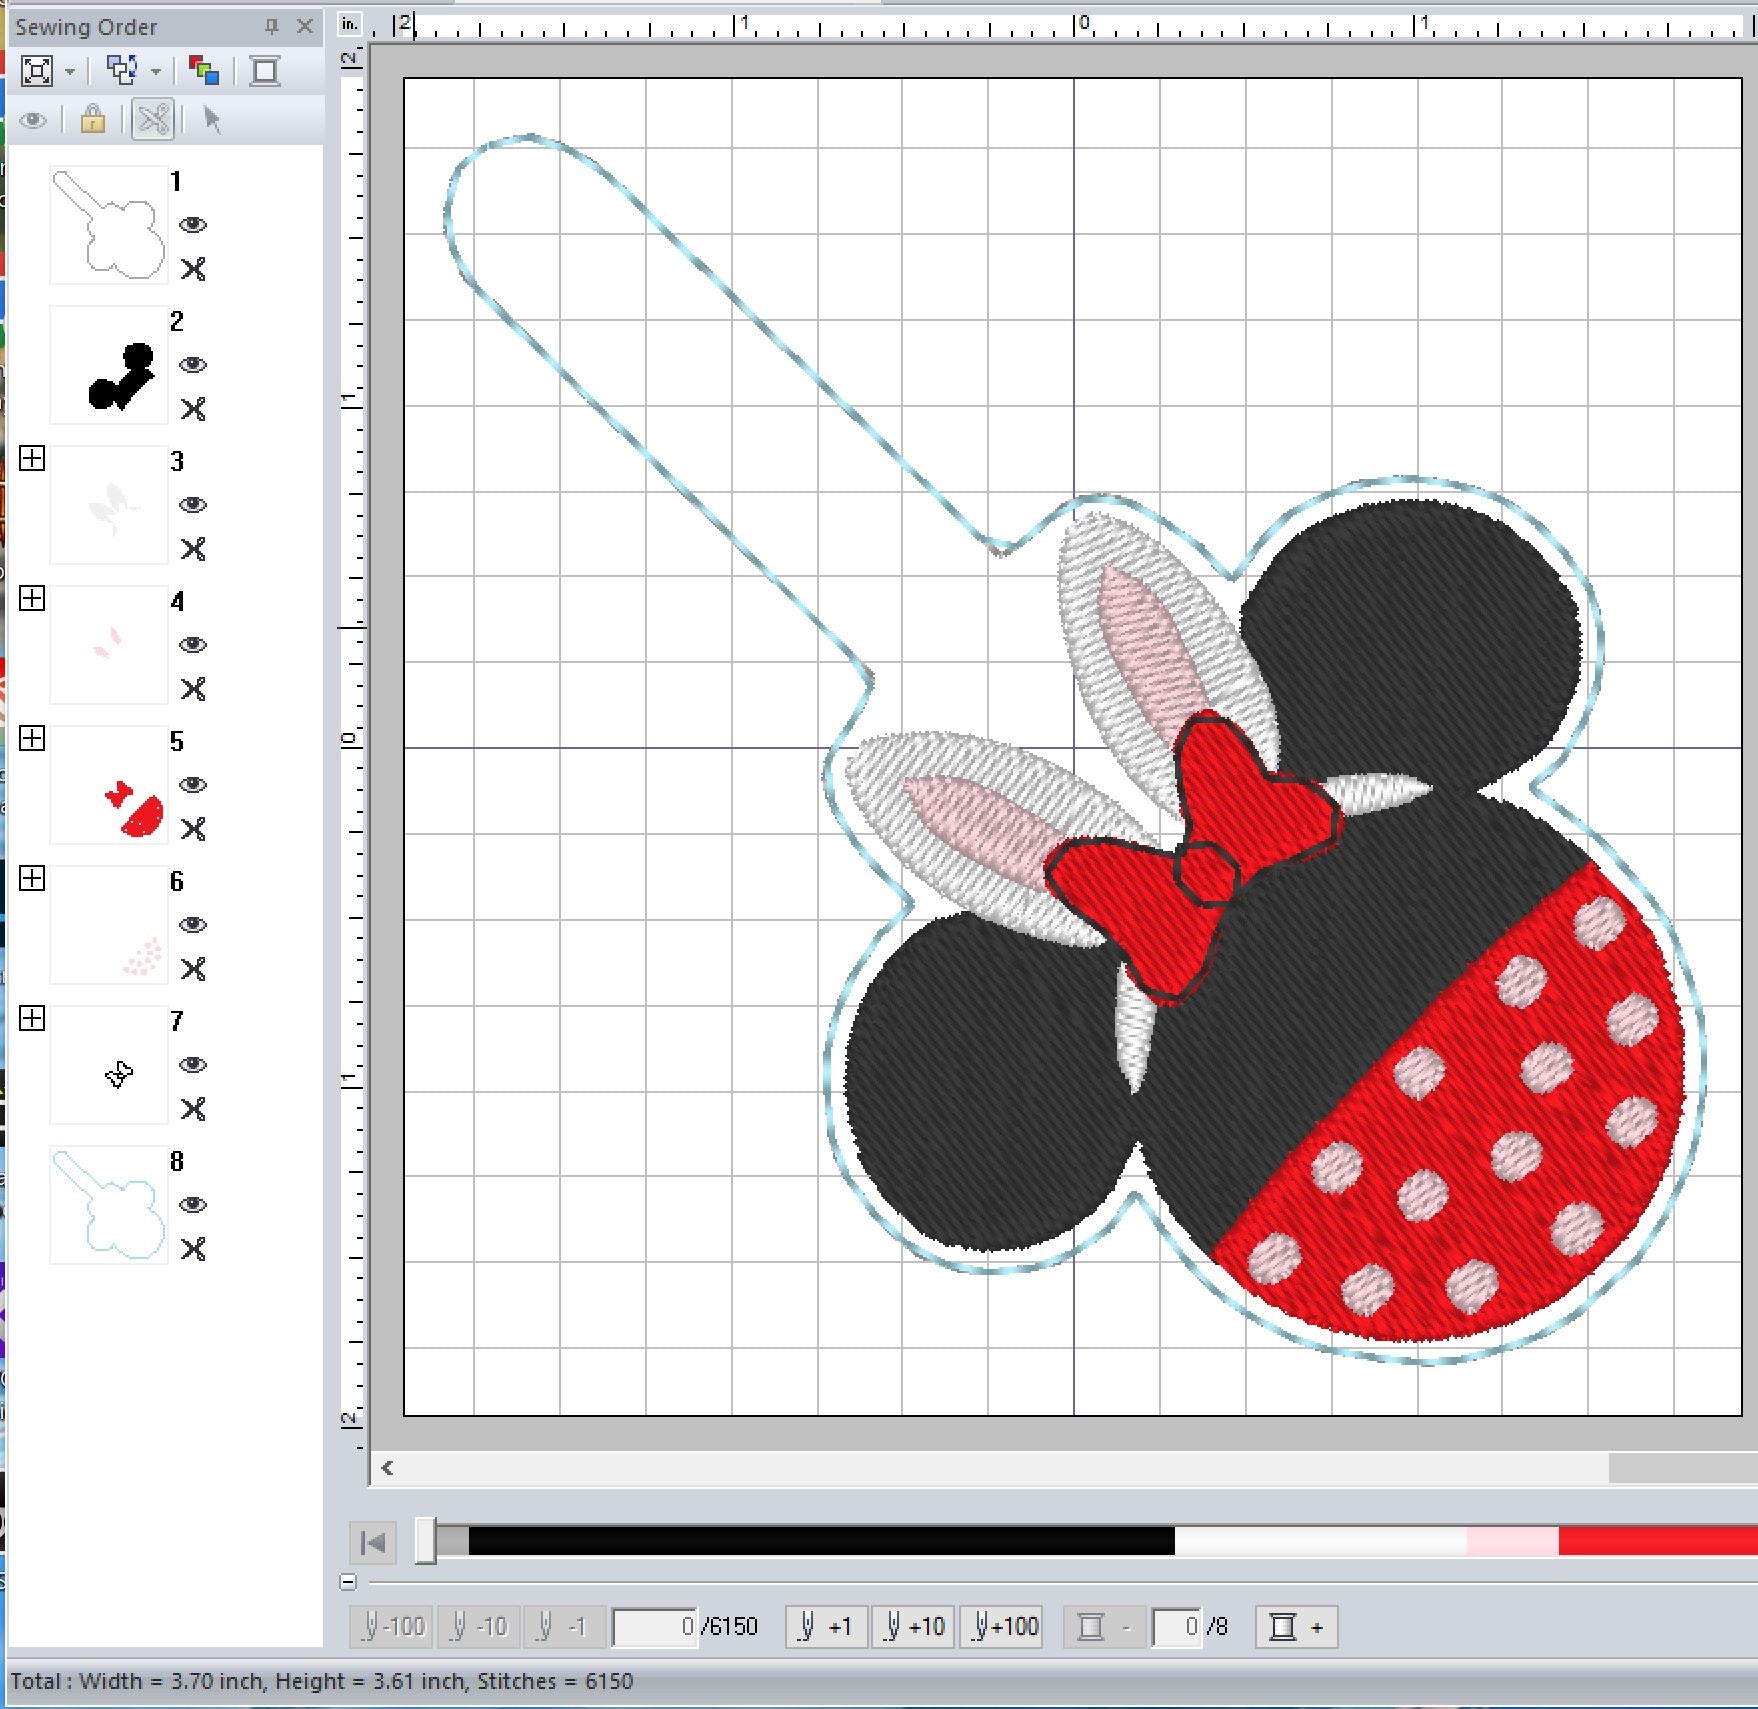Viewport: 1758px width, 1709px height.
Task: Click the scissors icon for sewing item 2
Action: click(x=193, y=409)
